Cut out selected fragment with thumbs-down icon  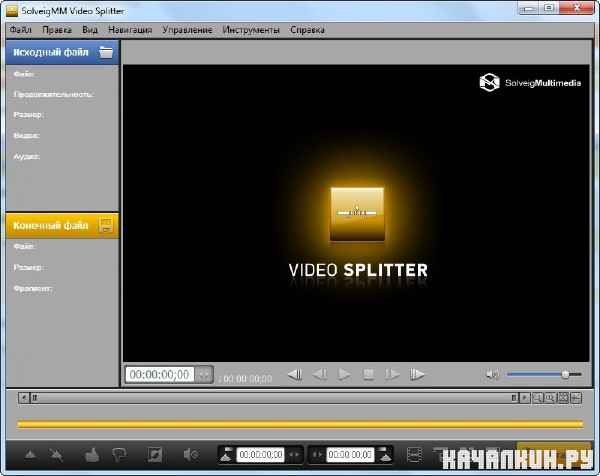tap(119, 455)
